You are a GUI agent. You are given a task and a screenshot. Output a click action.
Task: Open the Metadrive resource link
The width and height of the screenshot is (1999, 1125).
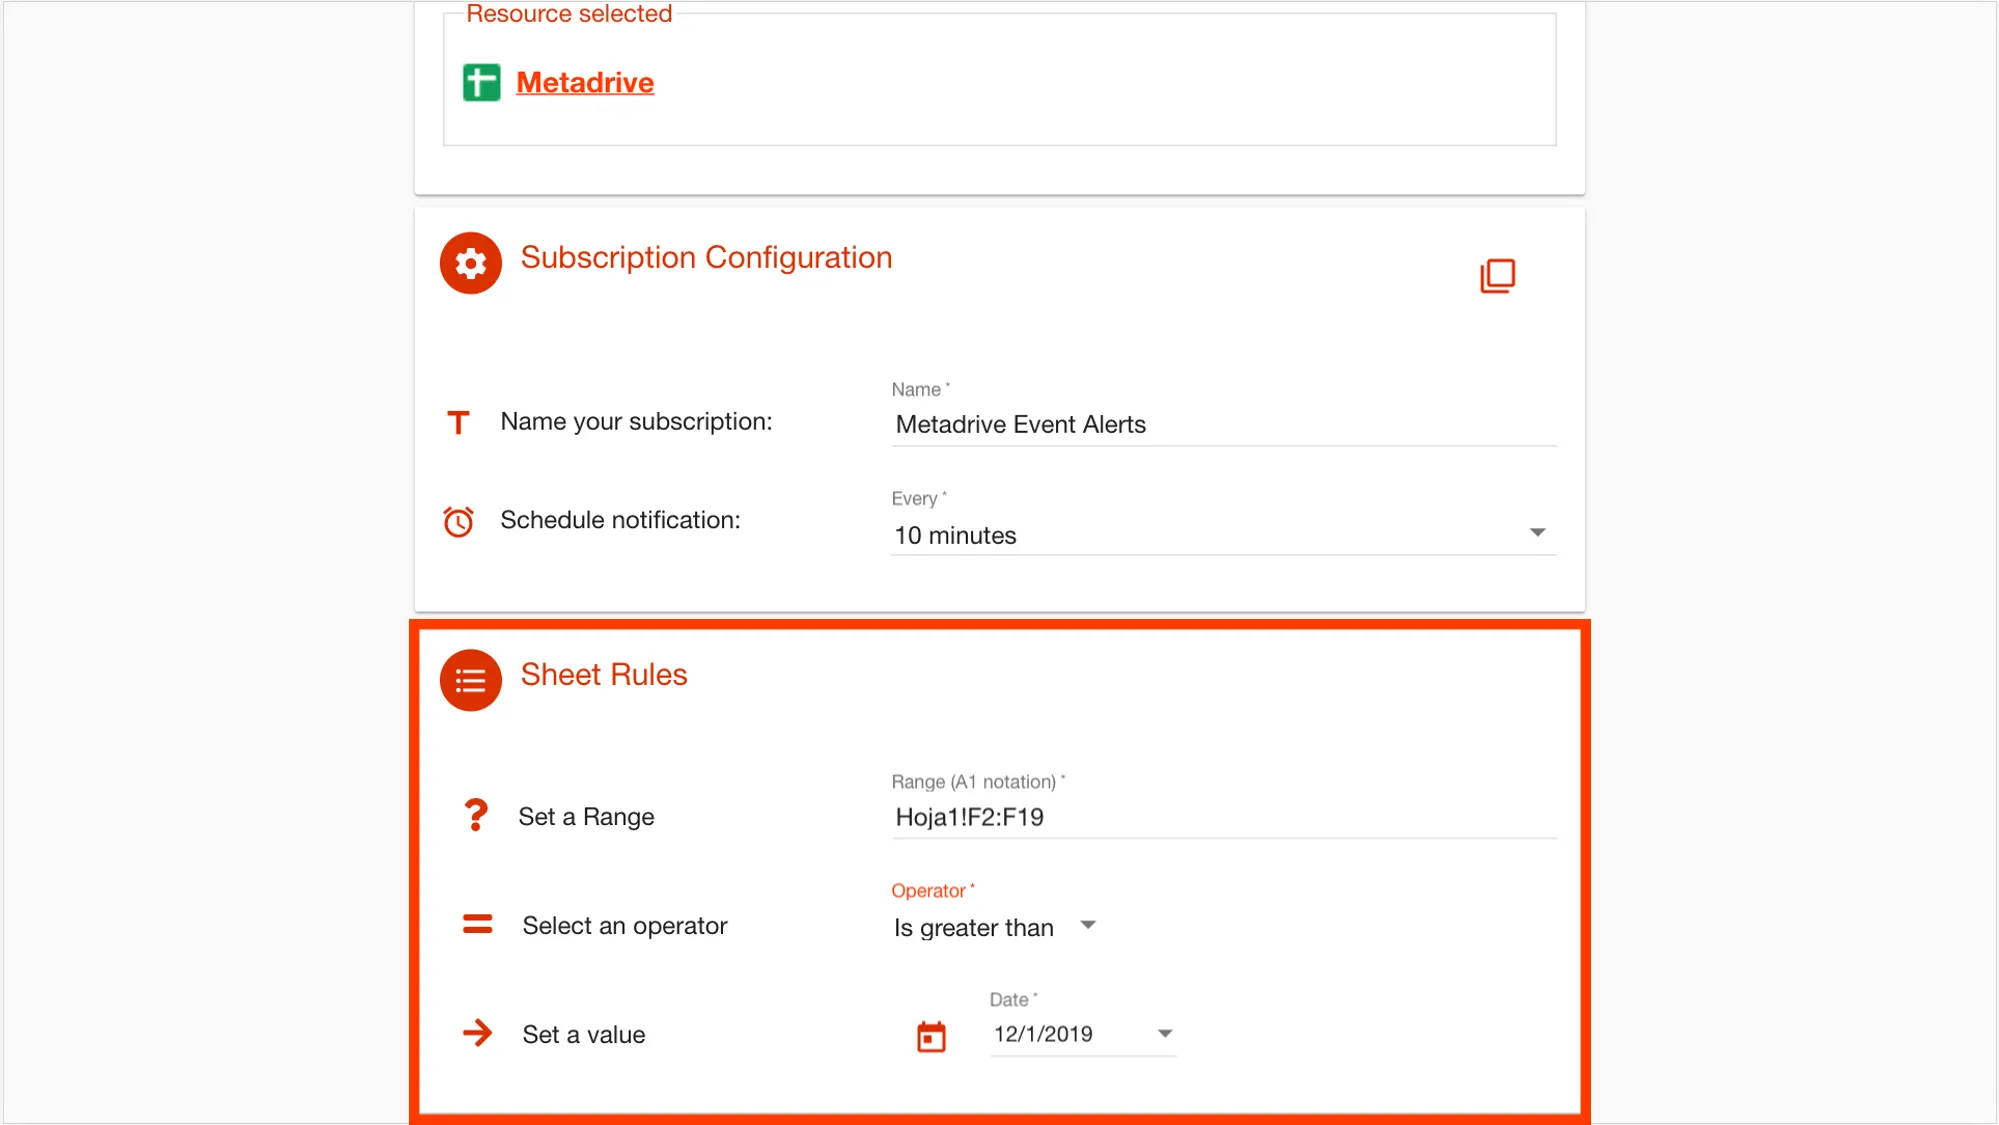coord(585,82)
